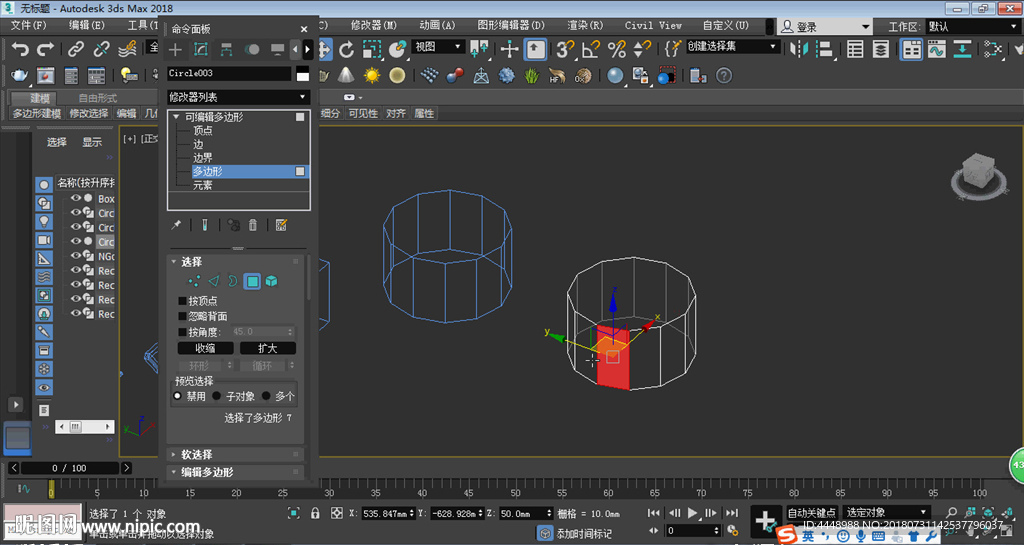
Task: Open the Help question mark icon
Action: click(724, 76)
